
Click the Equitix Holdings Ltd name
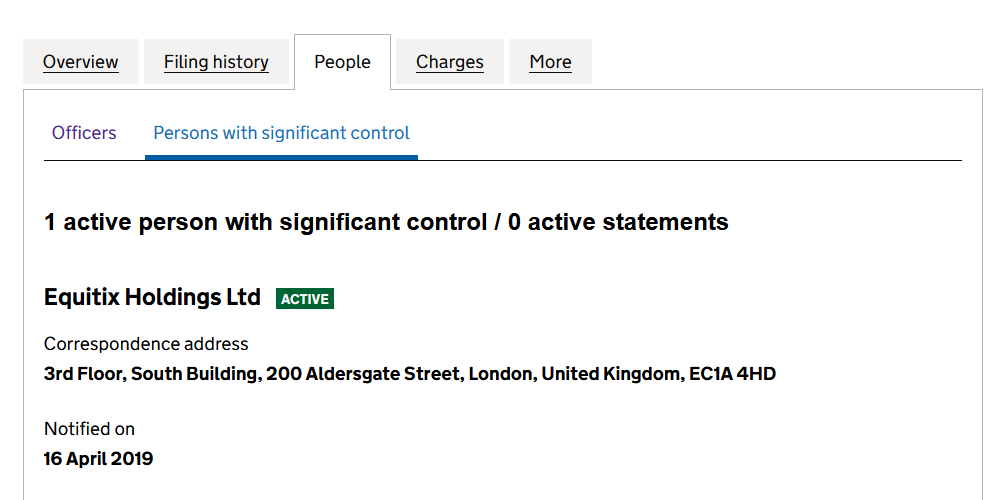(x=152, y=297)
